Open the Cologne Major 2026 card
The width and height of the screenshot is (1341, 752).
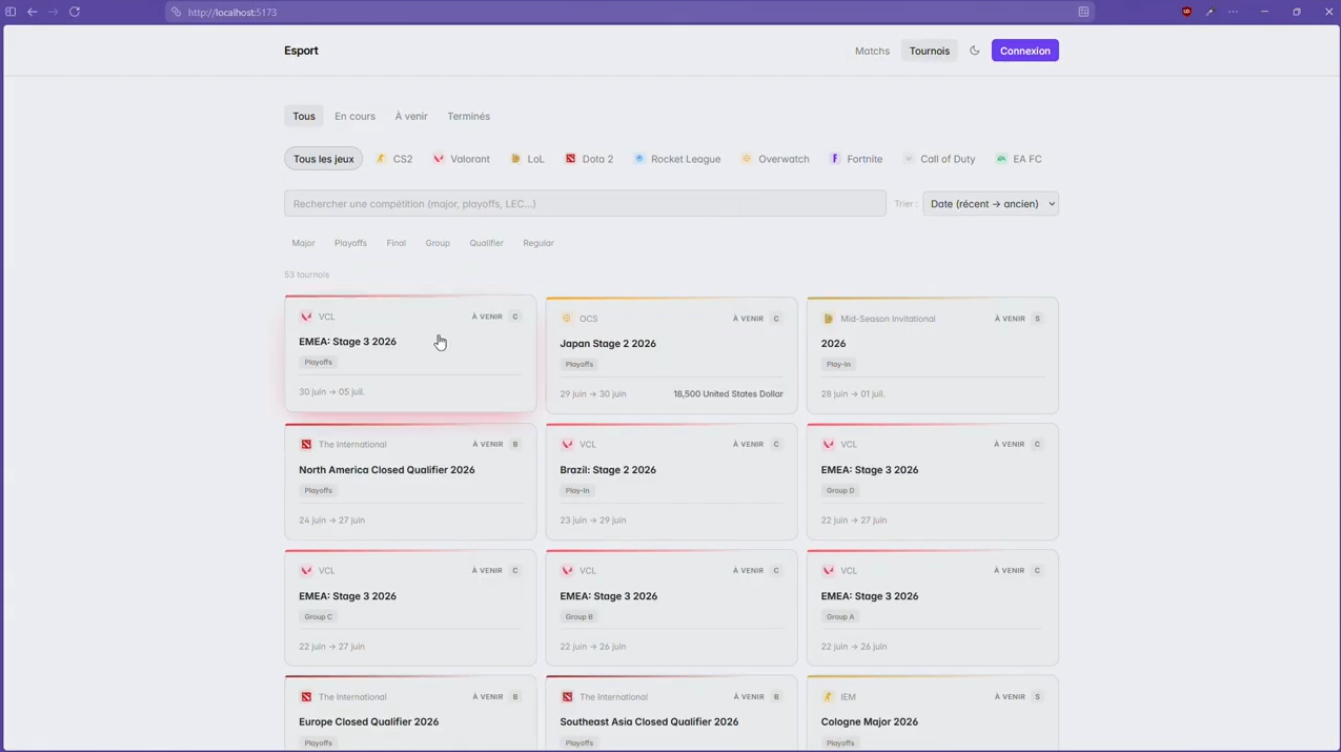click(932, 714)
